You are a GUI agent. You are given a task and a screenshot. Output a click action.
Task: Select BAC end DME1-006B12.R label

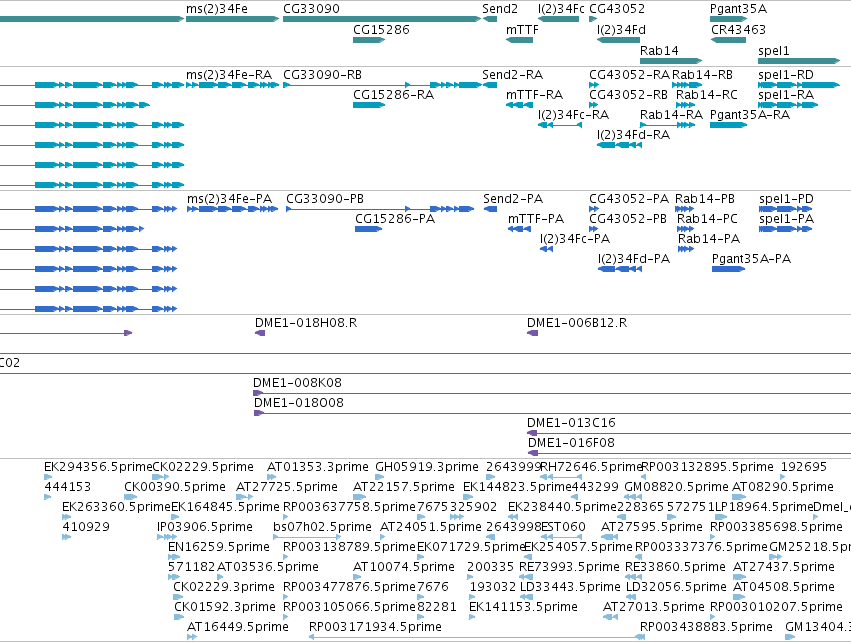[x=577, y=323]
